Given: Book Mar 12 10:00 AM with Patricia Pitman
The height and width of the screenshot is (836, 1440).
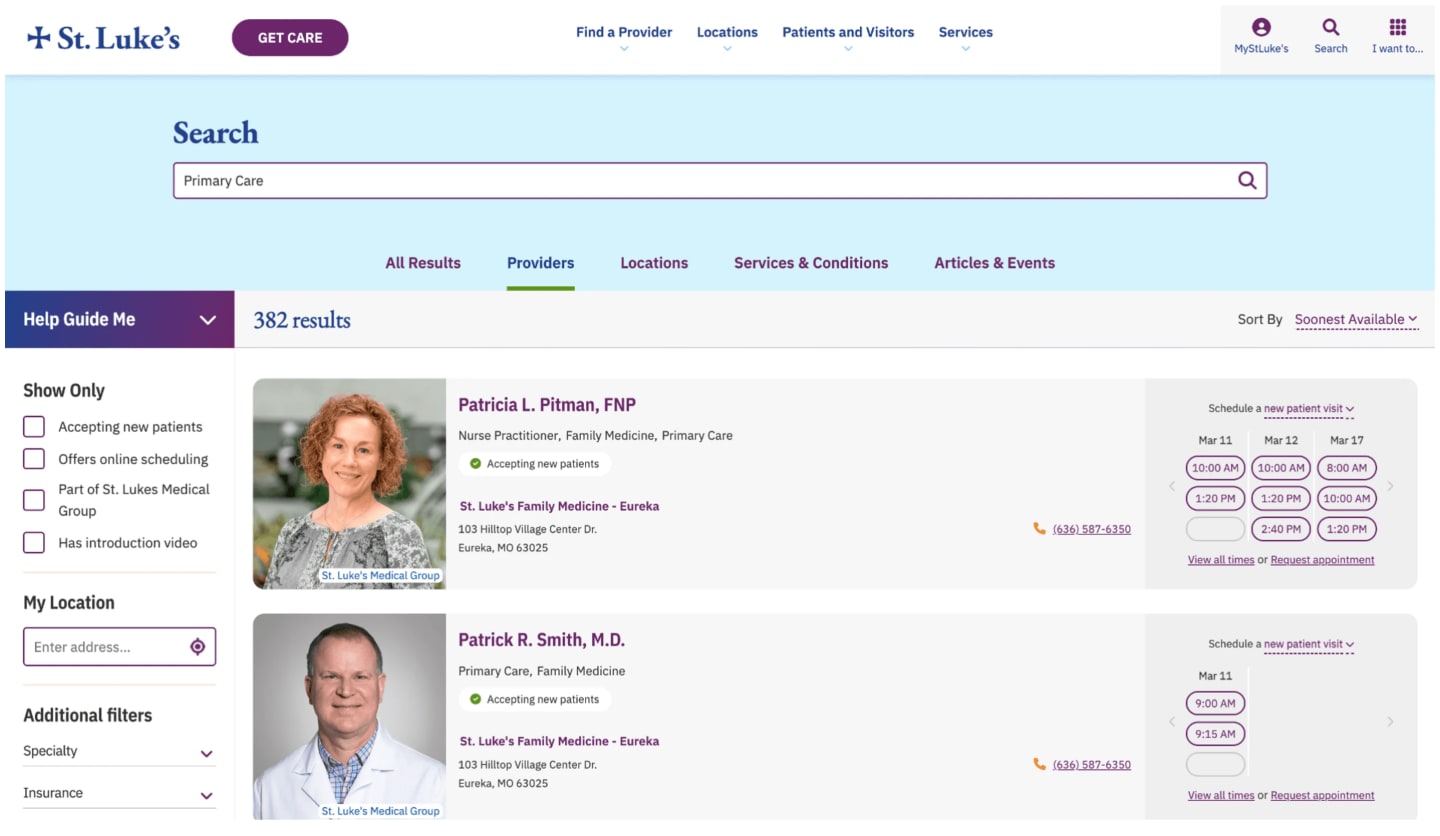Looking at the screenshot, I should pos(1281,468).
